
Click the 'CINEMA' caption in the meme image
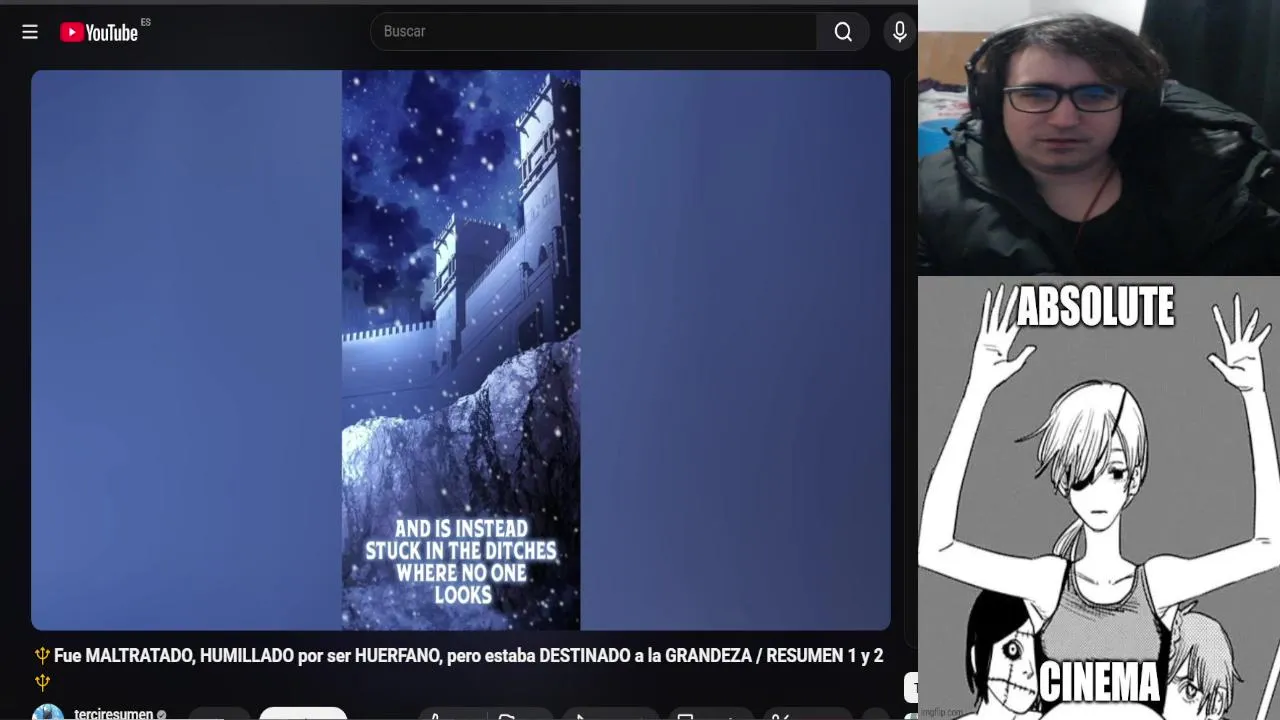click(1099, 683)
